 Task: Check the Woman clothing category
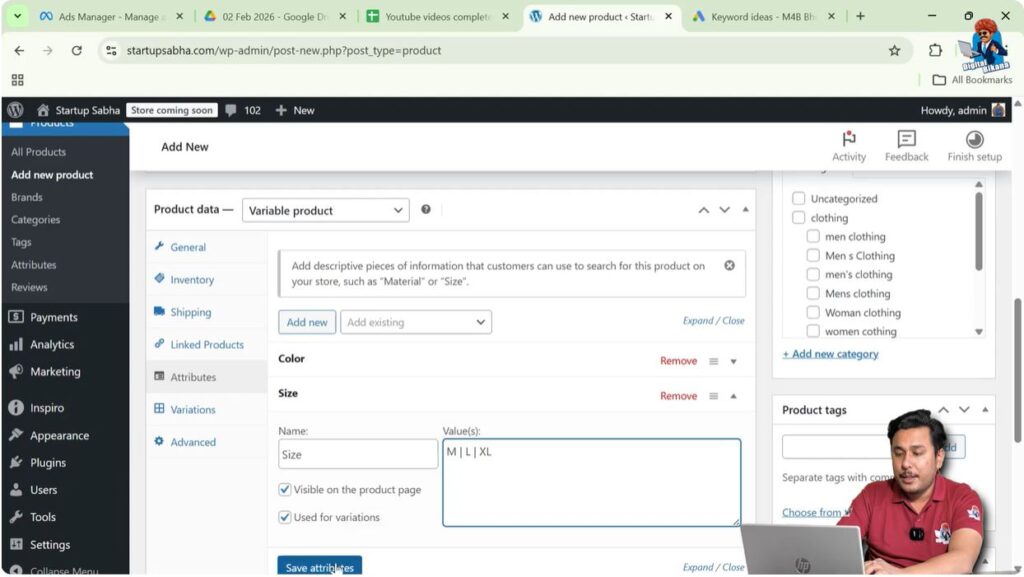tap(813, 312)
